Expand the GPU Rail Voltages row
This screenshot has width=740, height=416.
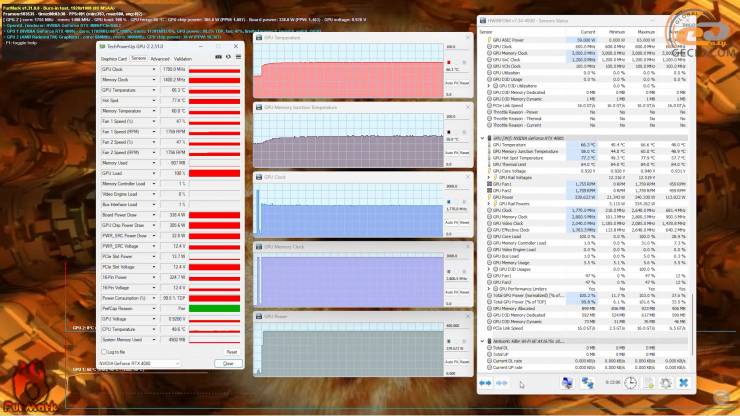coord(489,178)
